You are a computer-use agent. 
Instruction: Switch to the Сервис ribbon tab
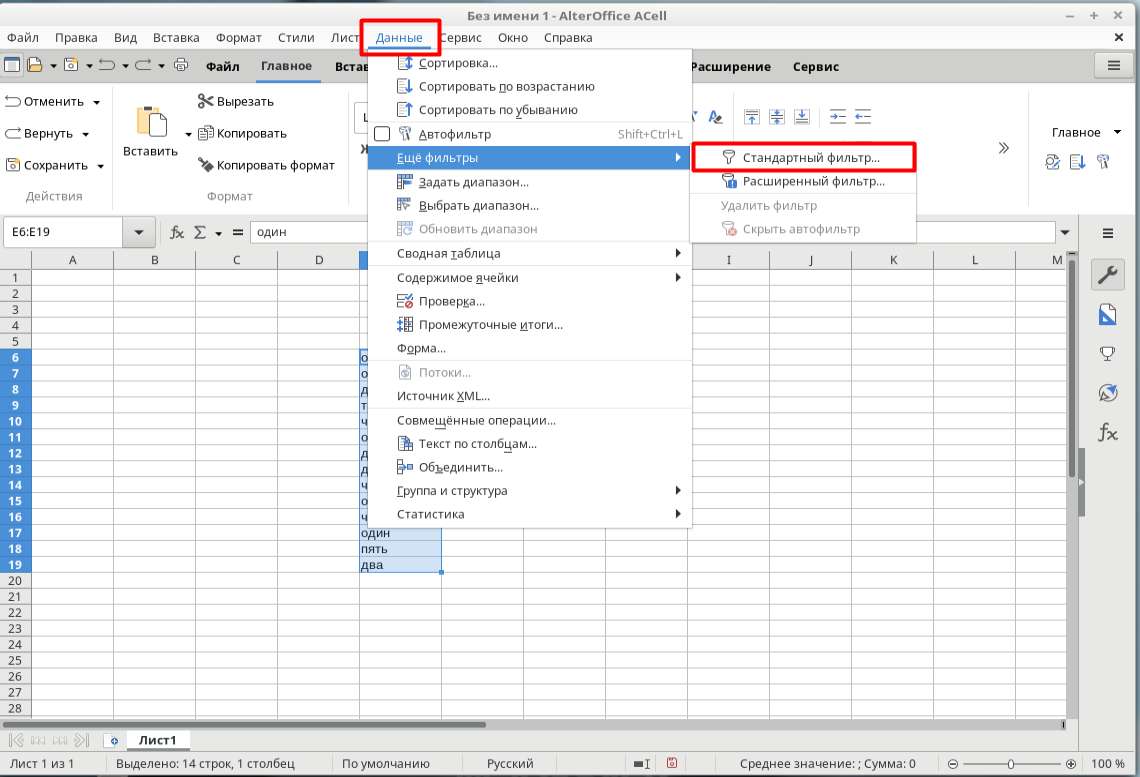click(x=816, y=66)
